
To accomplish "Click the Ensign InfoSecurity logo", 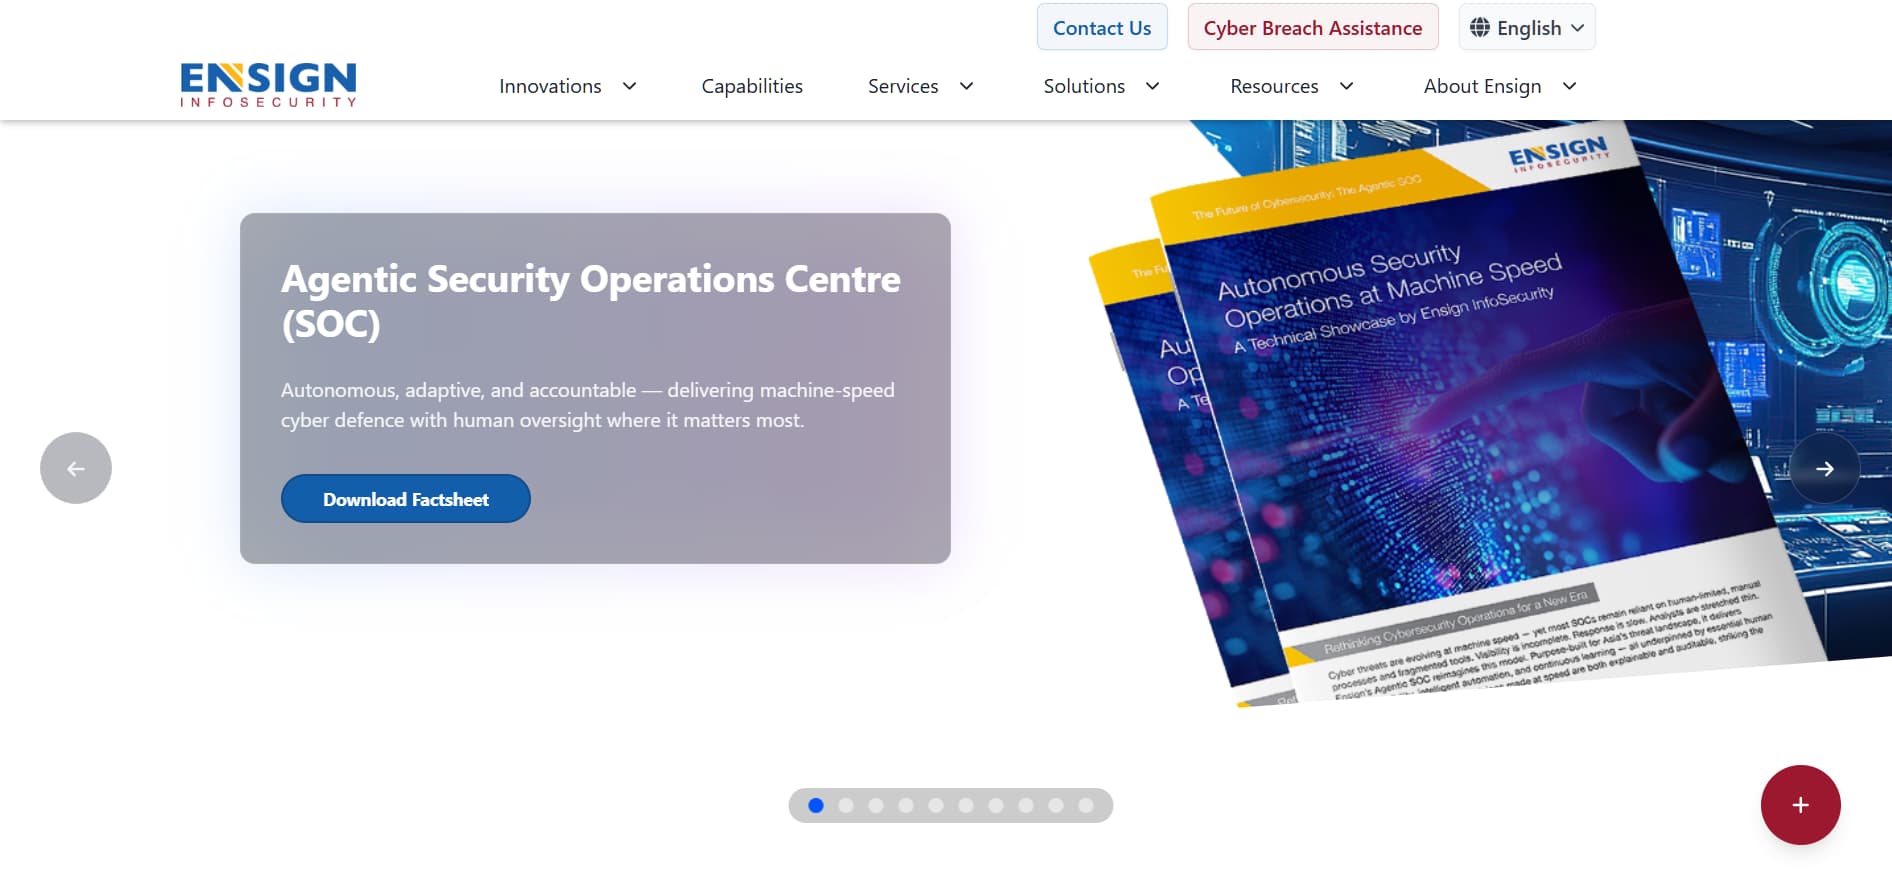I will [268, 85].
